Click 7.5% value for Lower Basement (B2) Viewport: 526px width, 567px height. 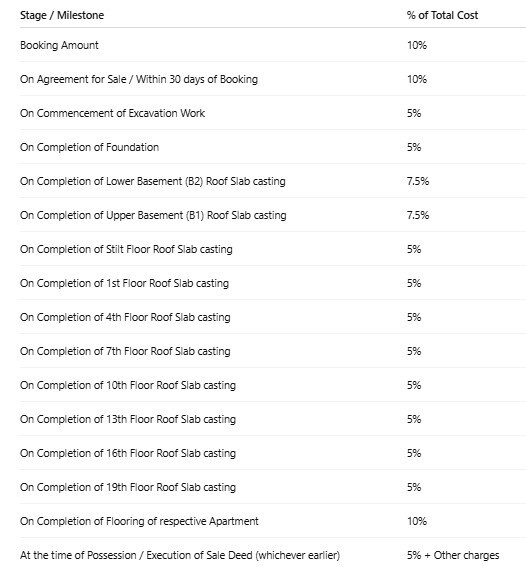pyautogui.click(x=418, y=181)
